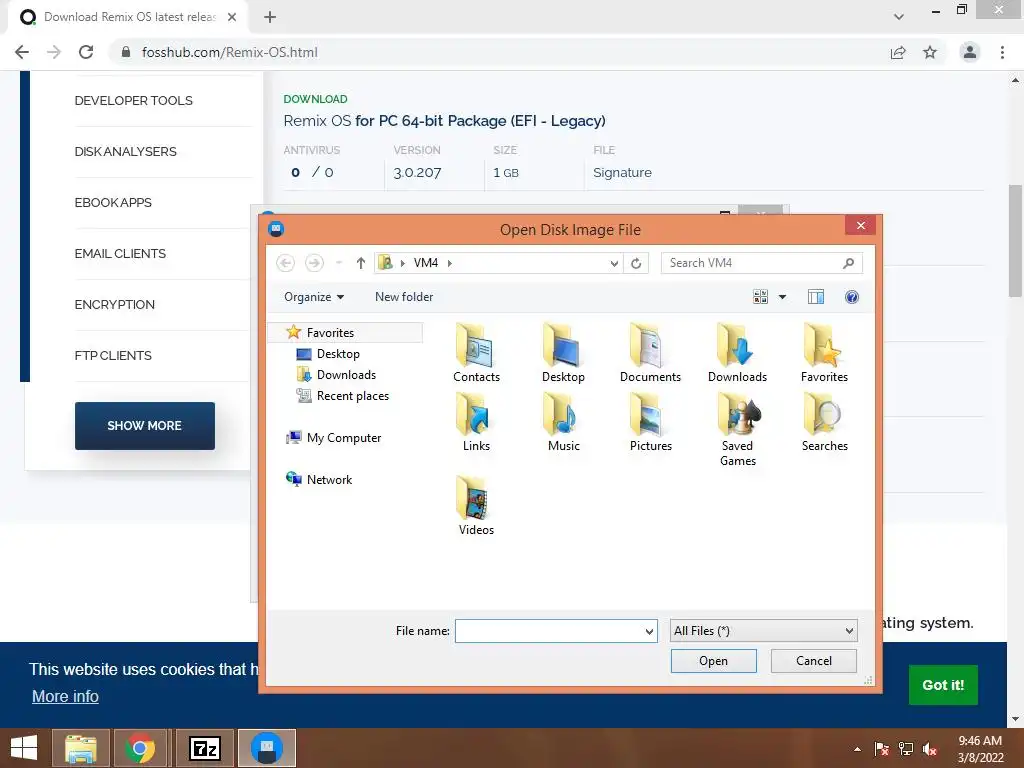Open the Pictures folder
Image resolution: width=1024 pixels, height=768 pixels.
(x=650, y=422)
